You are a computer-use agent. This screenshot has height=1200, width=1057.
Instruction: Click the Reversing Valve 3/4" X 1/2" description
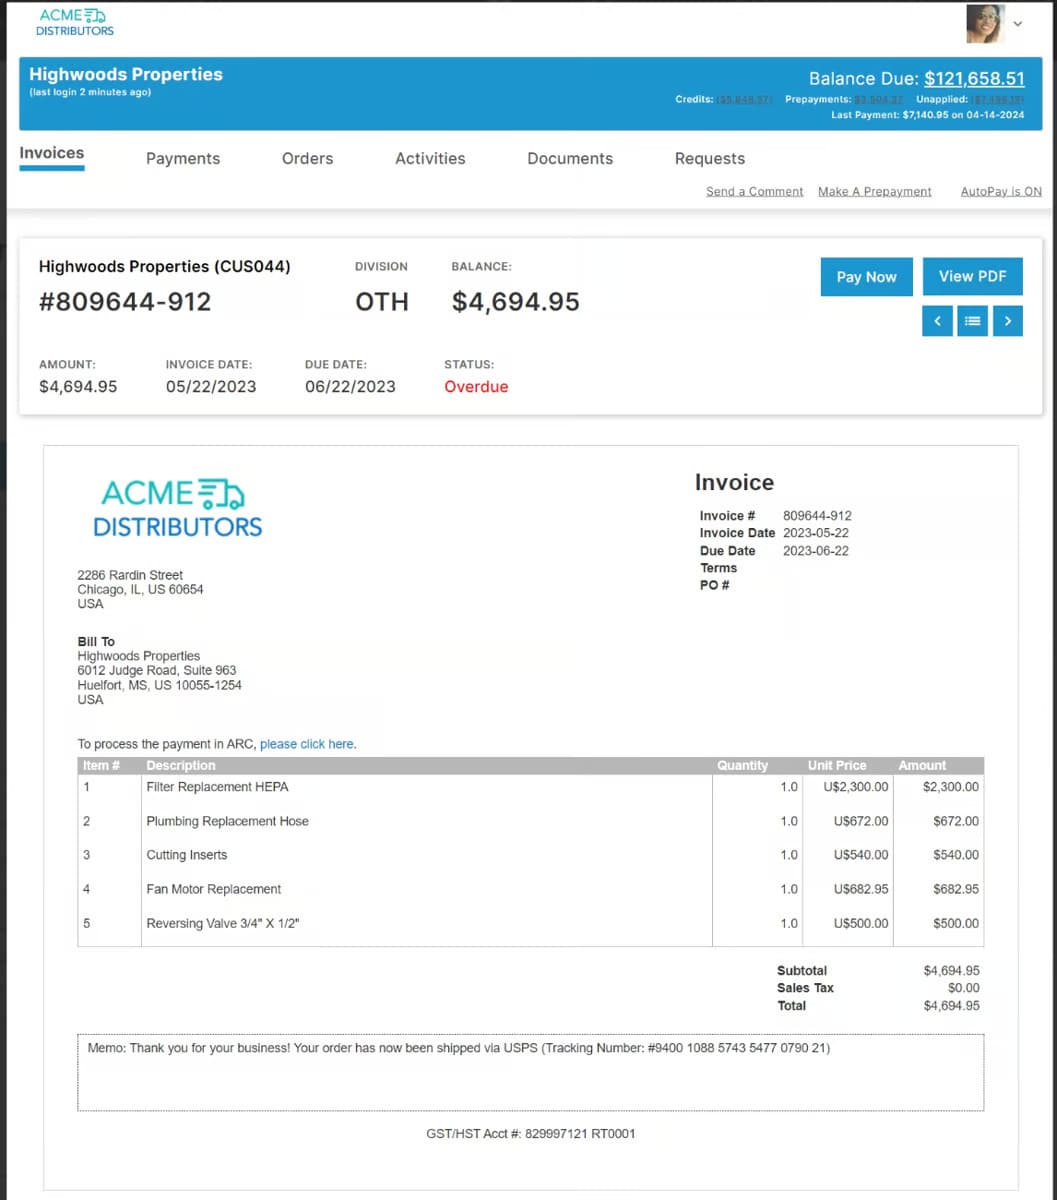222,923
